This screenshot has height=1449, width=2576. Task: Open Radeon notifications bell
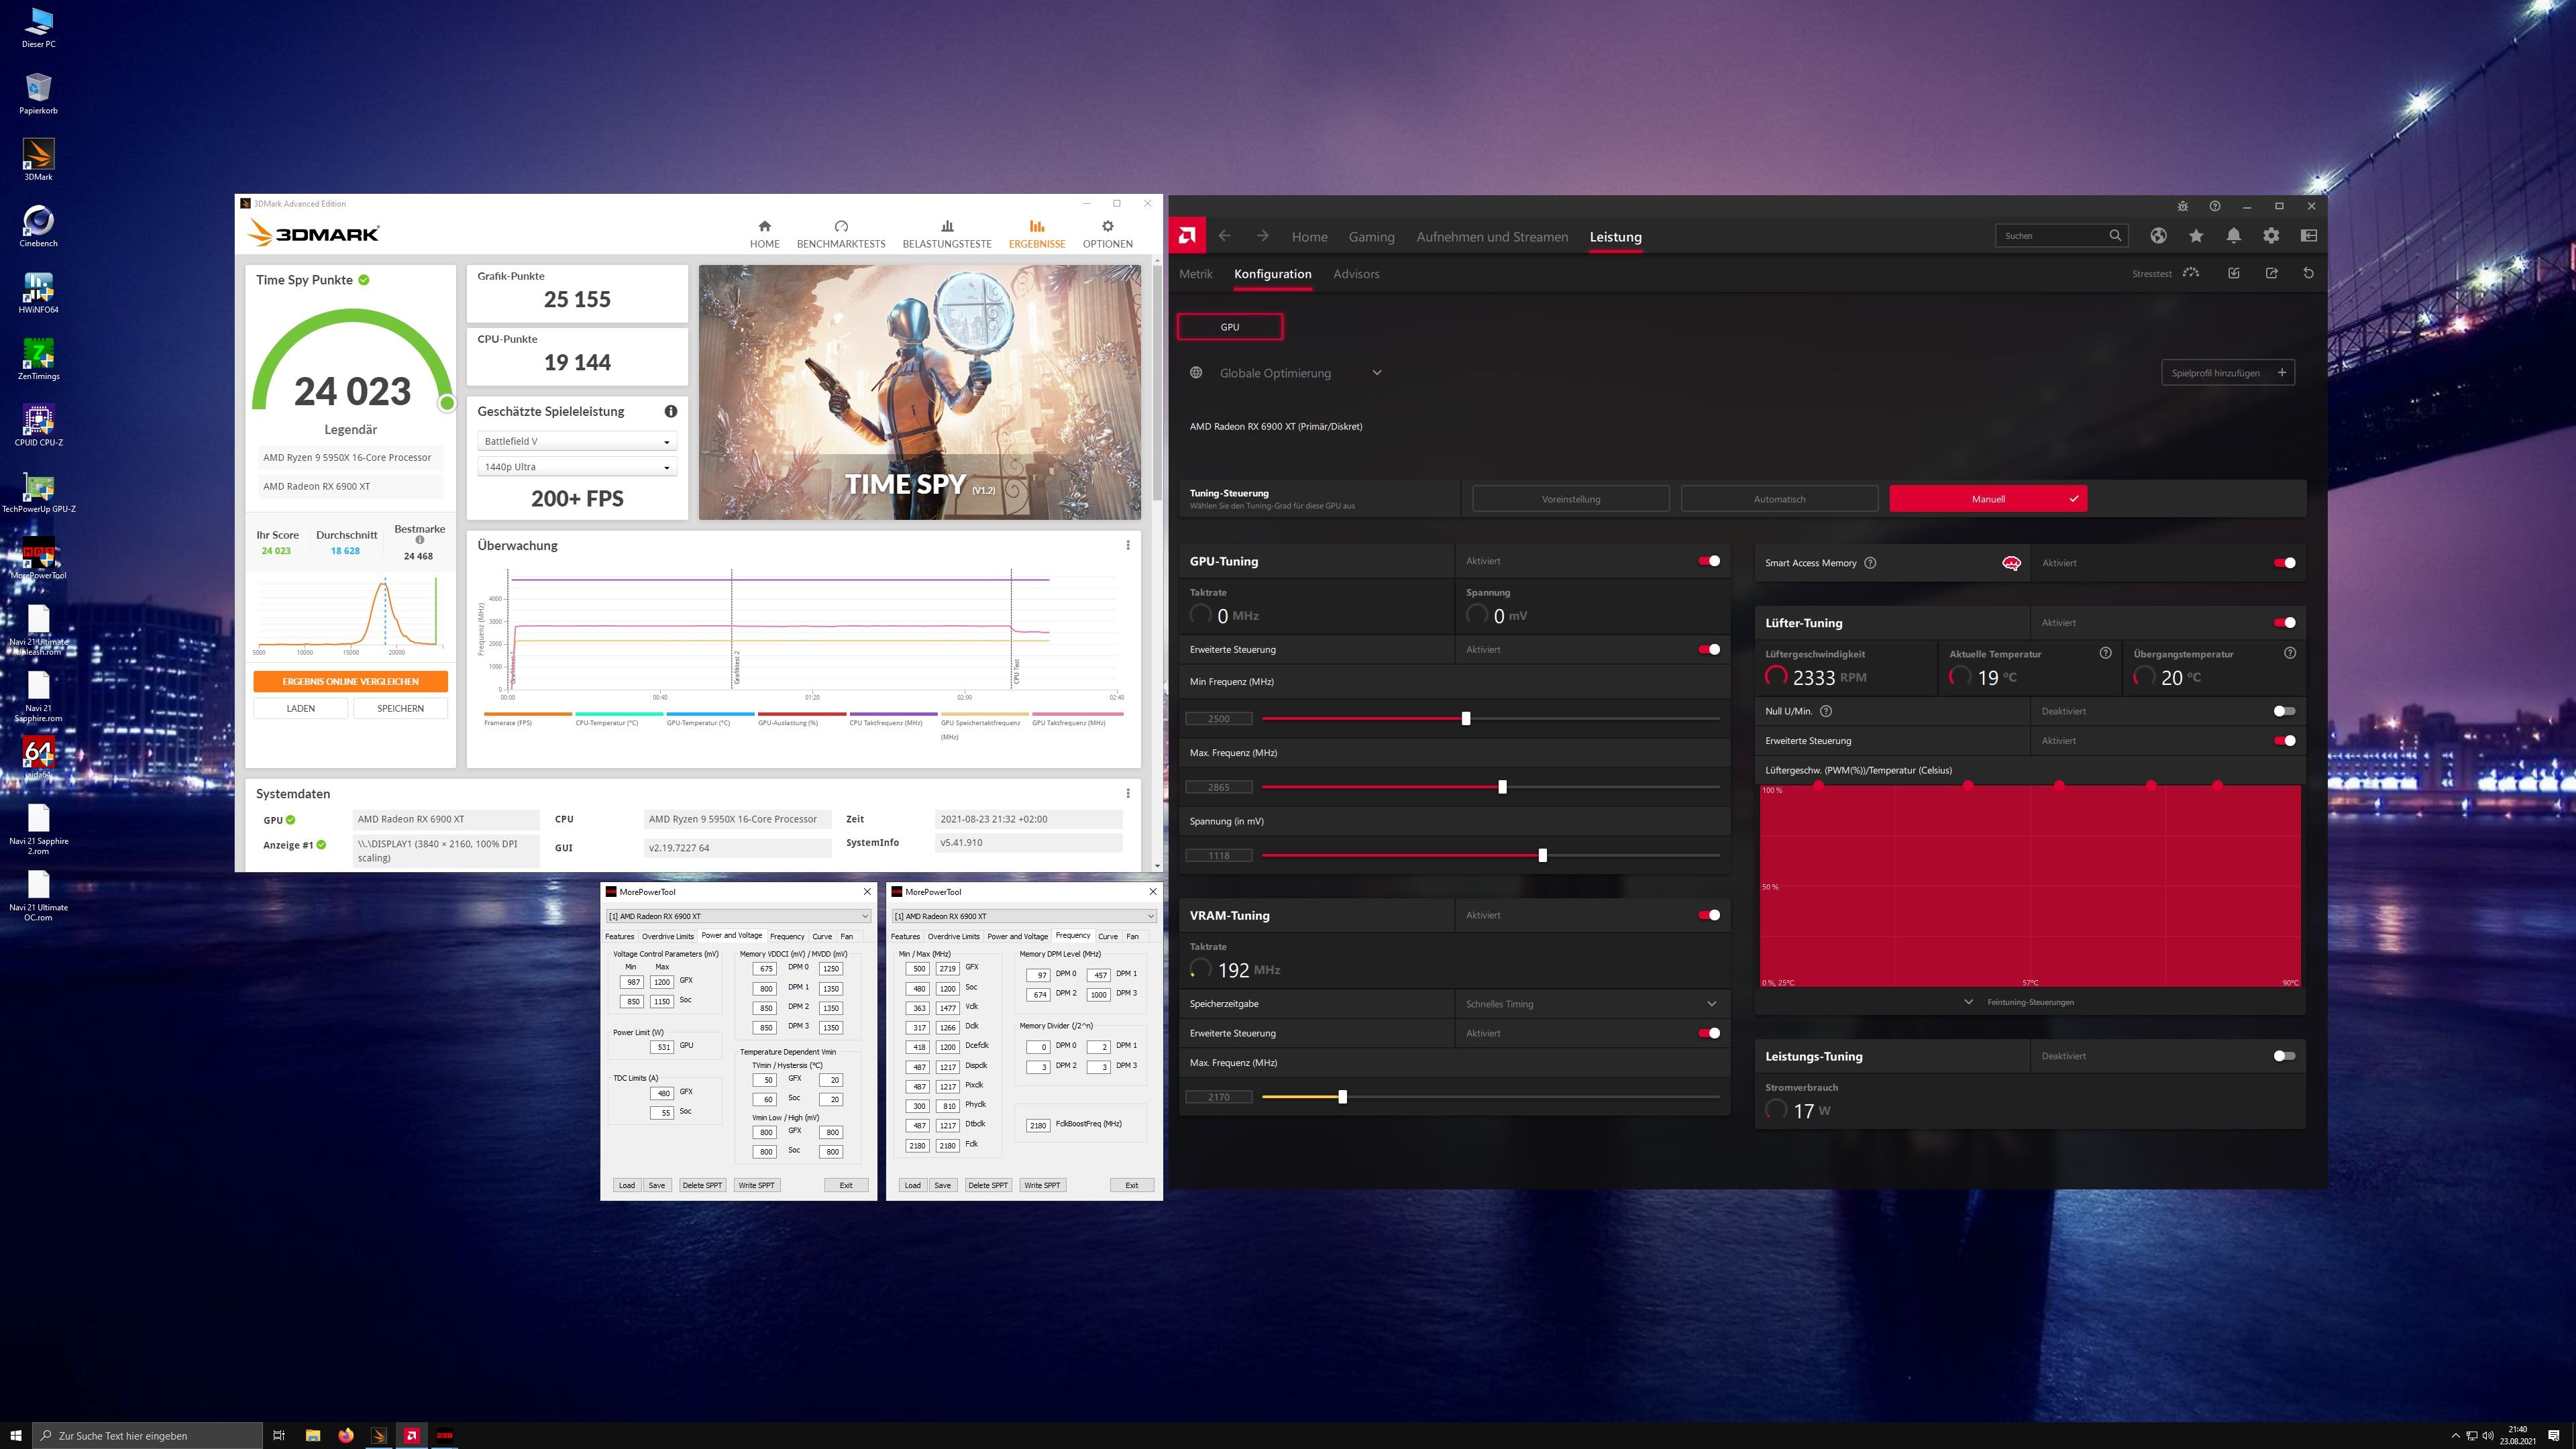(2233, 236)
